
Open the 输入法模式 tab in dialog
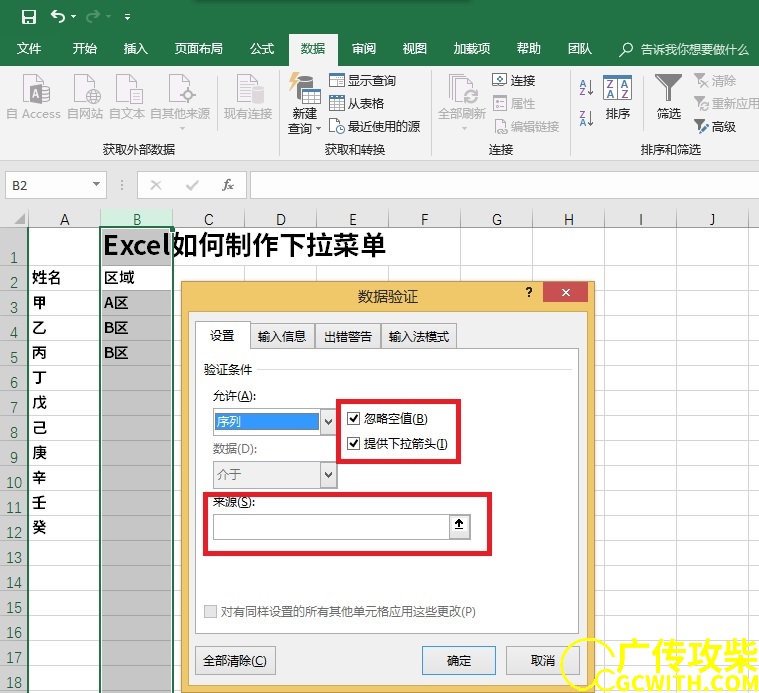pos(419,336)
